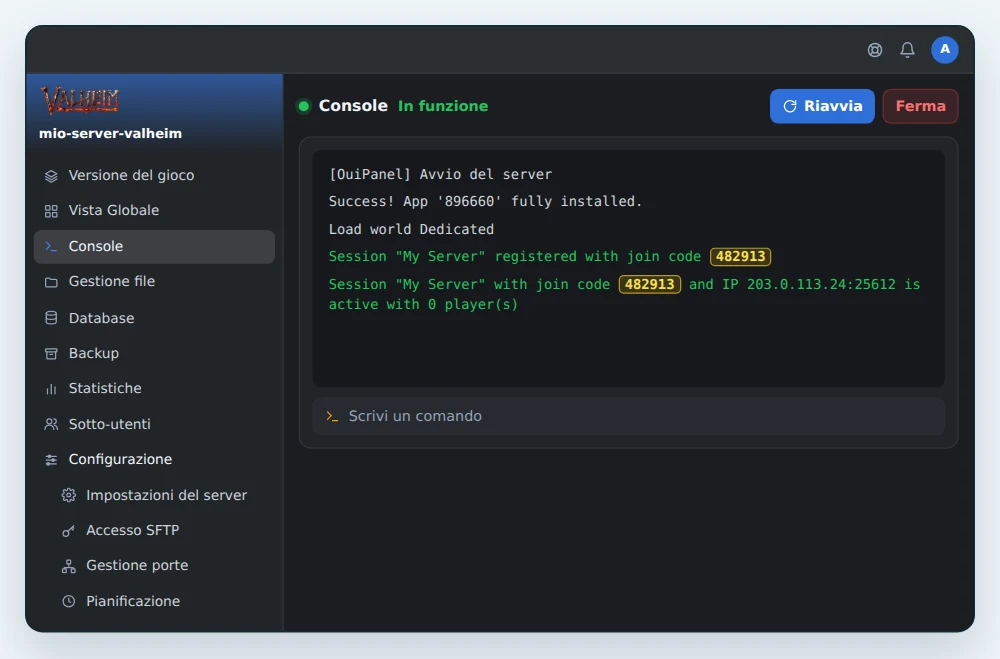
Task: Click the clock icon beside Pianificazione
Action: point(68,602)
